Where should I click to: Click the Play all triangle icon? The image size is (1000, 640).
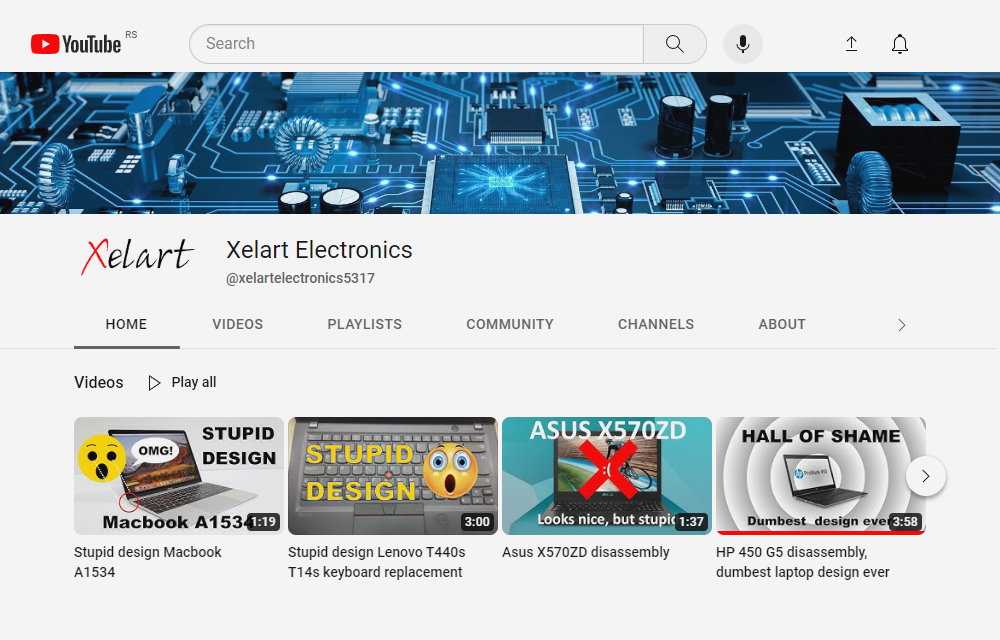point(154,382)
